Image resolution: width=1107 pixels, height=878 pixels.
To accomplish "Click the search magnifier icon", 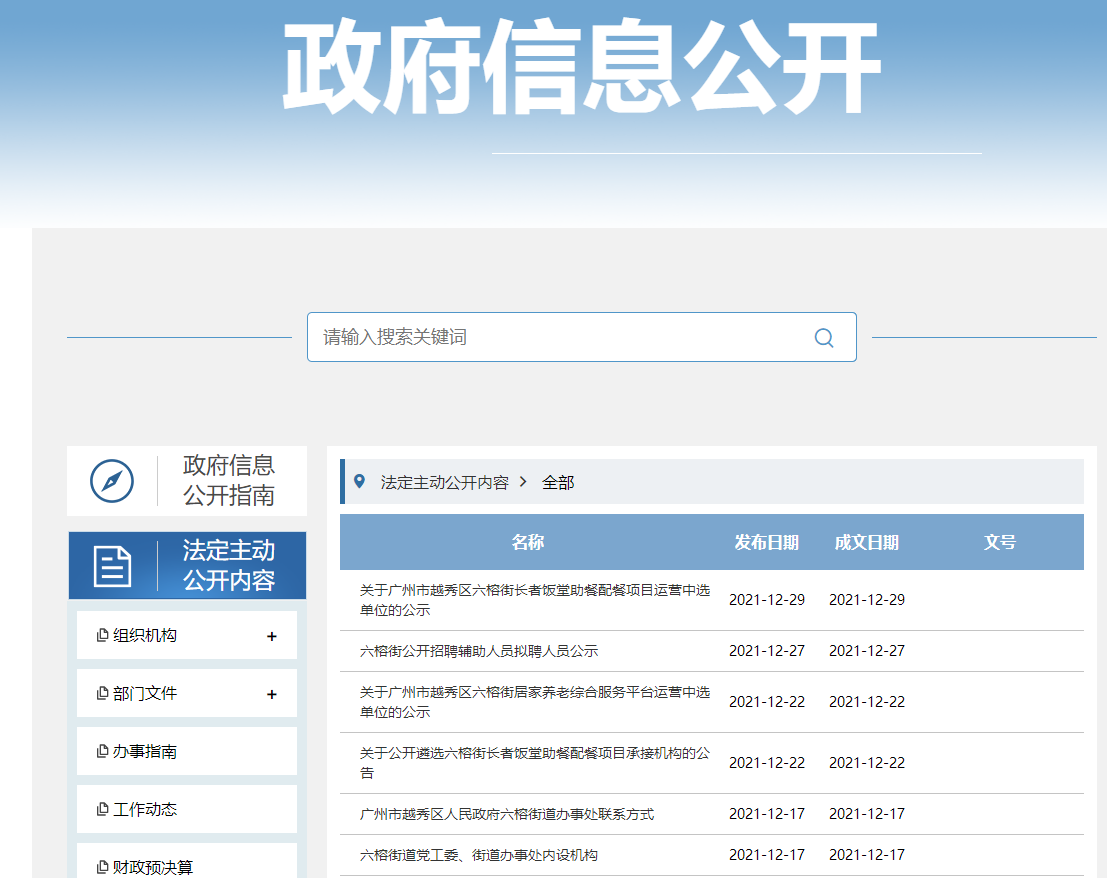I will (x=824, y=338).
